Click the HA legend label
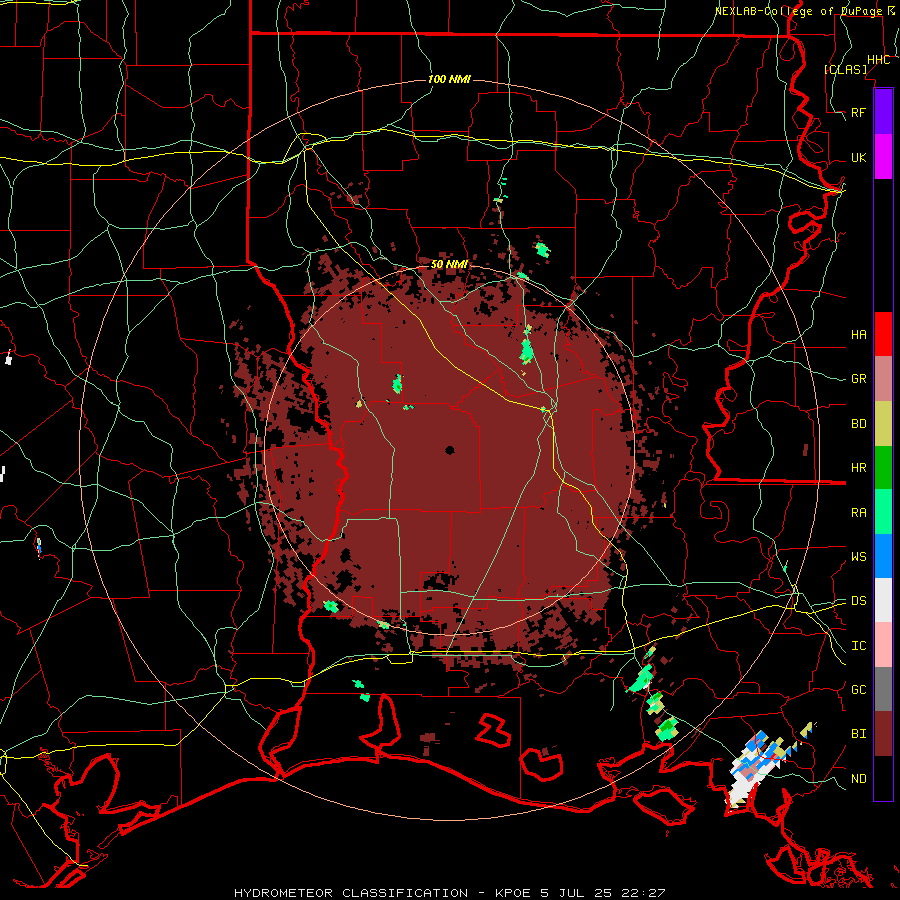This screenshot has width=900, height=900. click(858, 335)
